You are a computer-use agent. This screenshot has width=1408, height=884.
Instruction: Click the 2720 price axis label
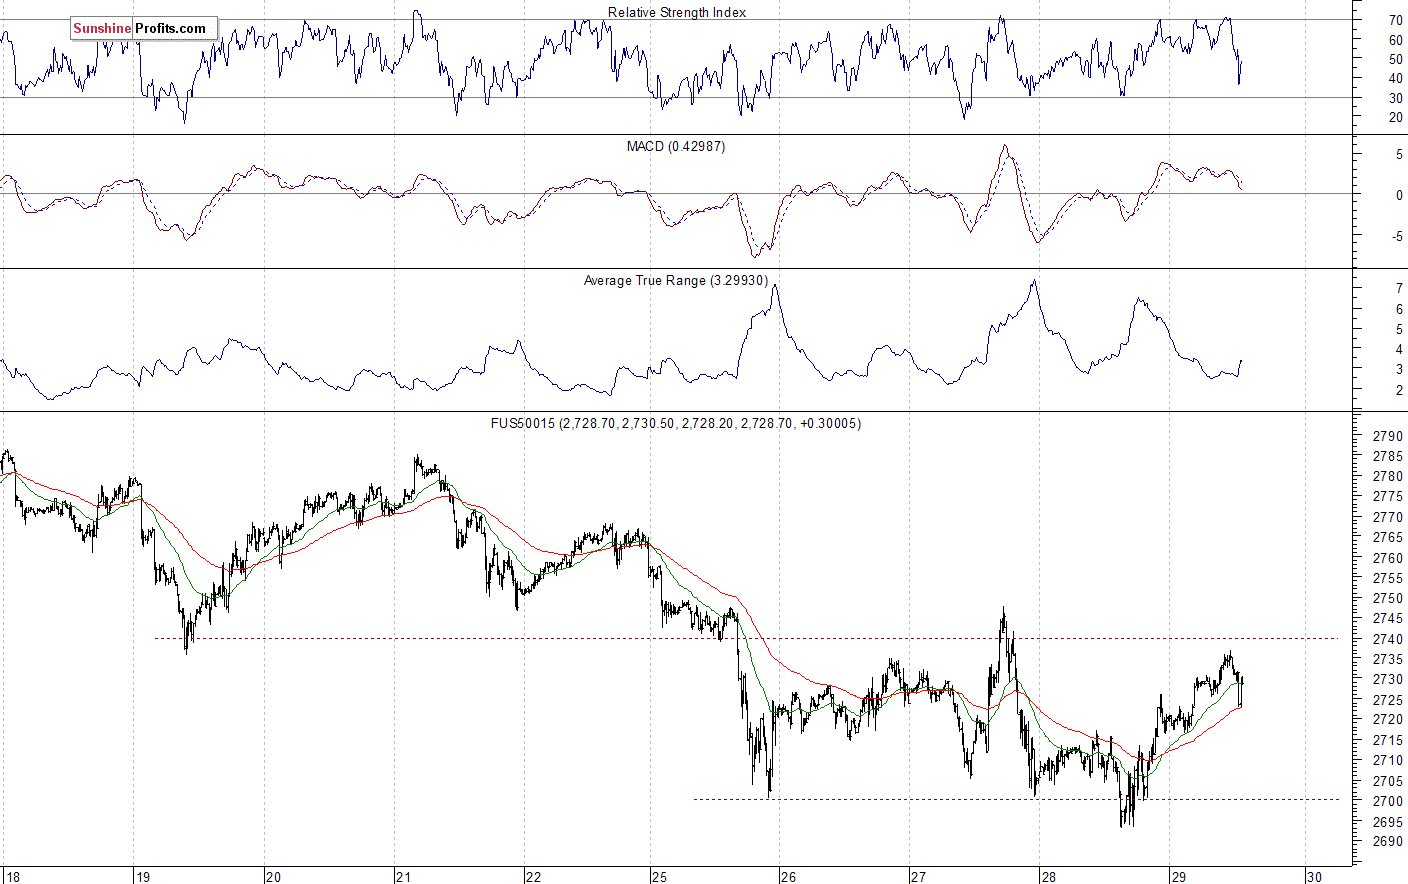(x=1387, y=720)
